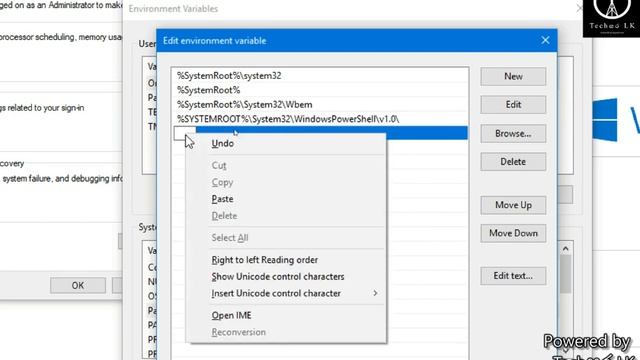
Task: Select the plain %SystemRoot% entry
Action: click(320, 90)
